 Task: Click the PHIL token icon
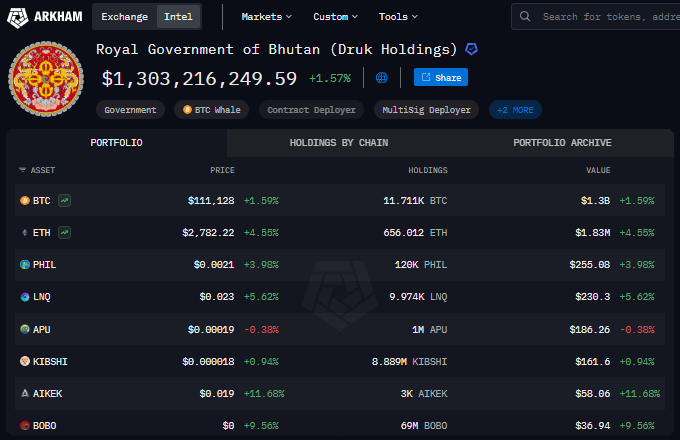click(x=25, y=264)
